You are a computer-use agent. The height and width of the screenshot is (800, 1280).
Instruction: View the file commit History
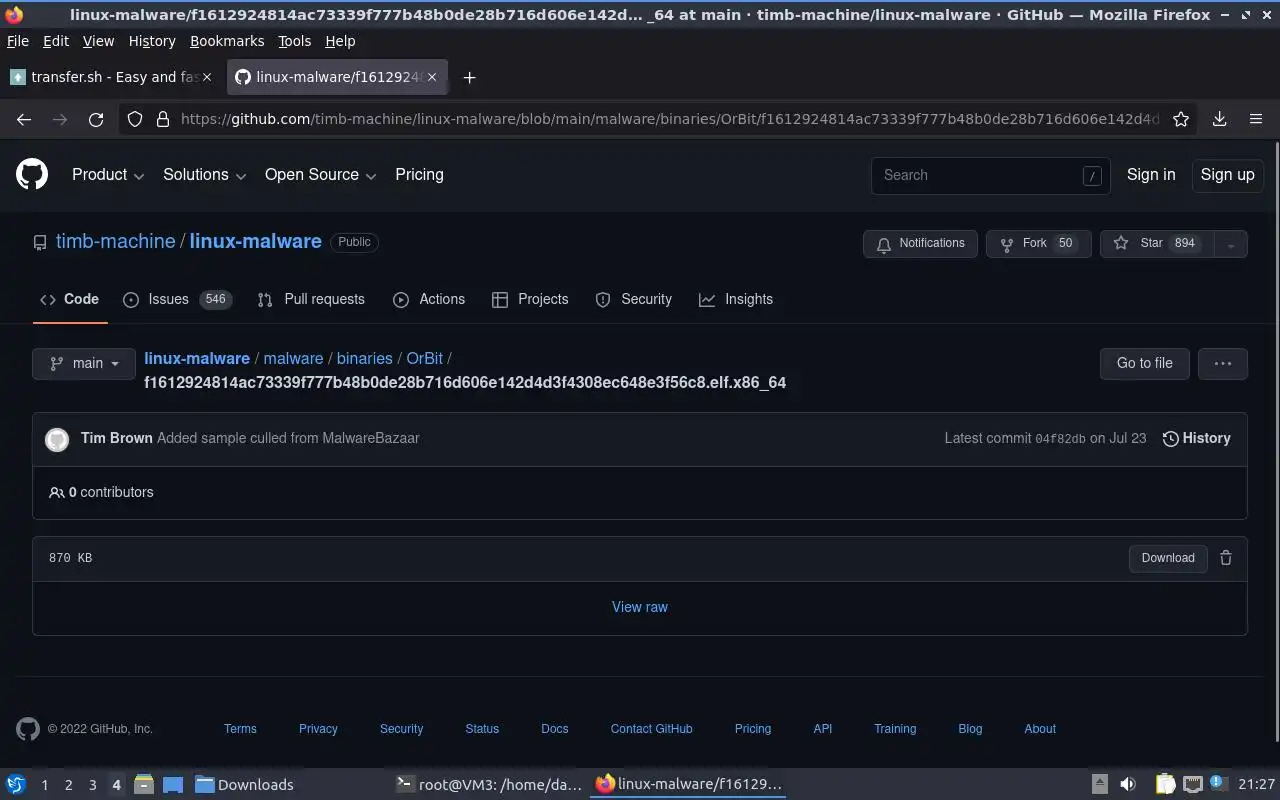point(1196,438)
